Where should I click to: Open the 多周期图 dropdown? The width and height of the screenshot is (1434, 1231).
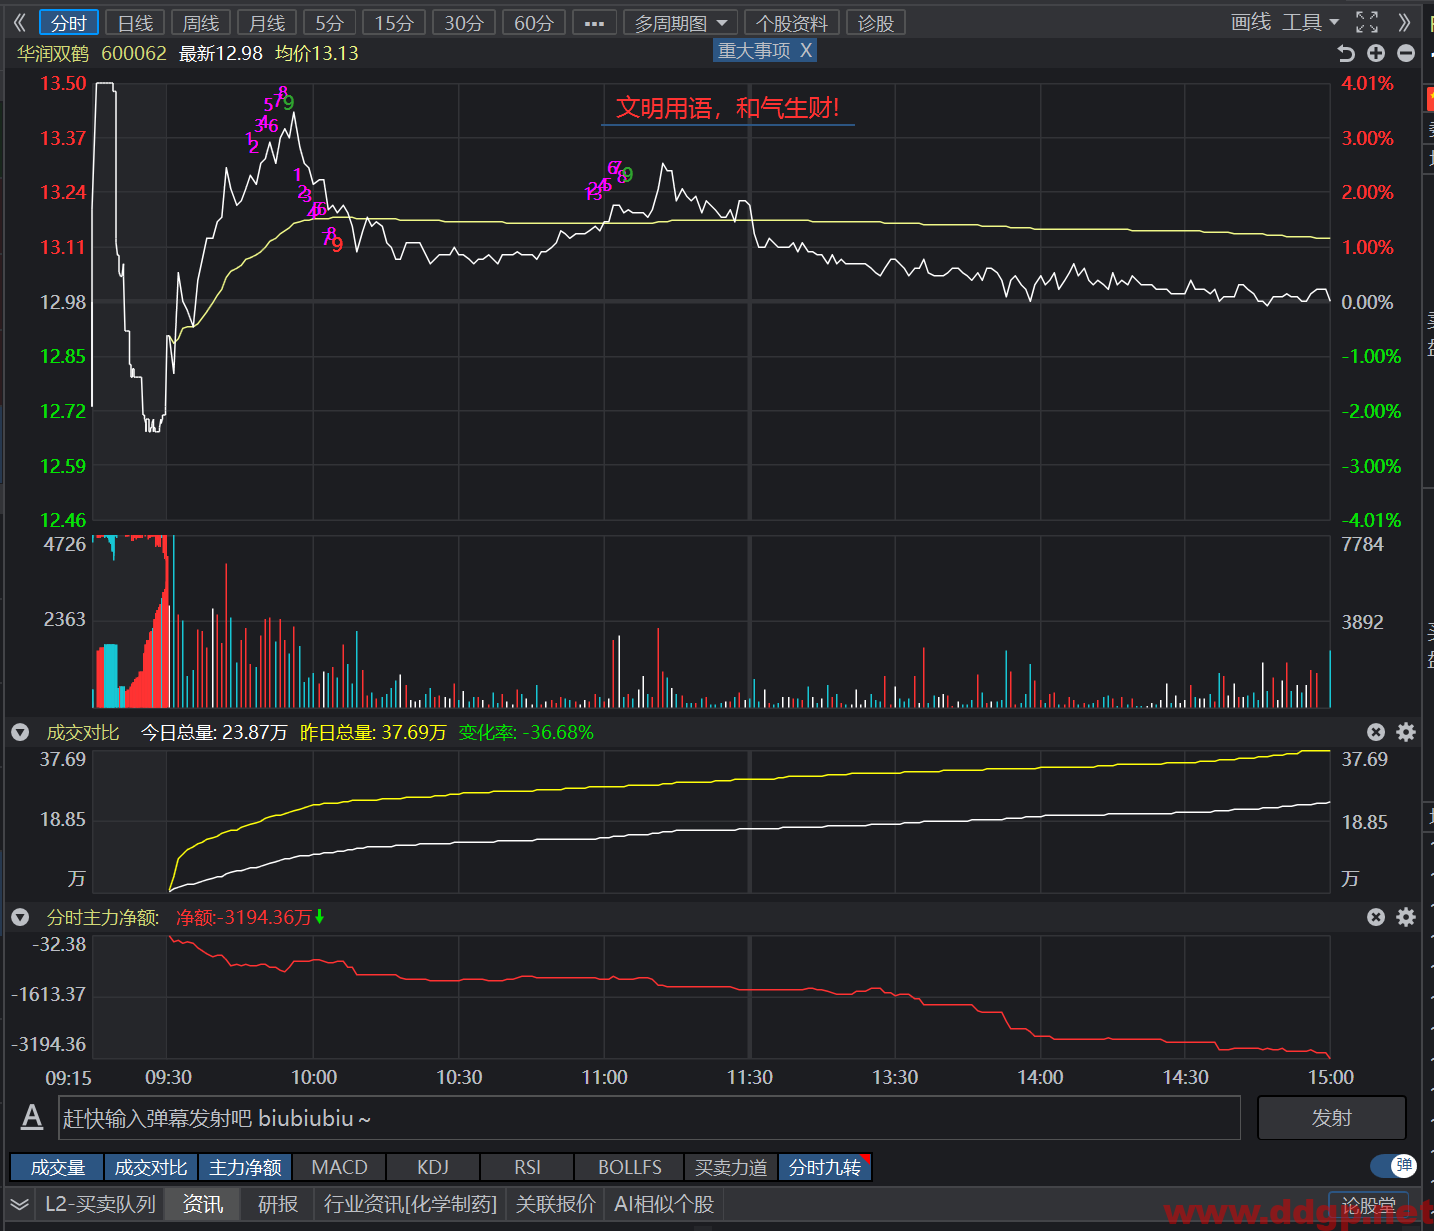coord(681,23)
